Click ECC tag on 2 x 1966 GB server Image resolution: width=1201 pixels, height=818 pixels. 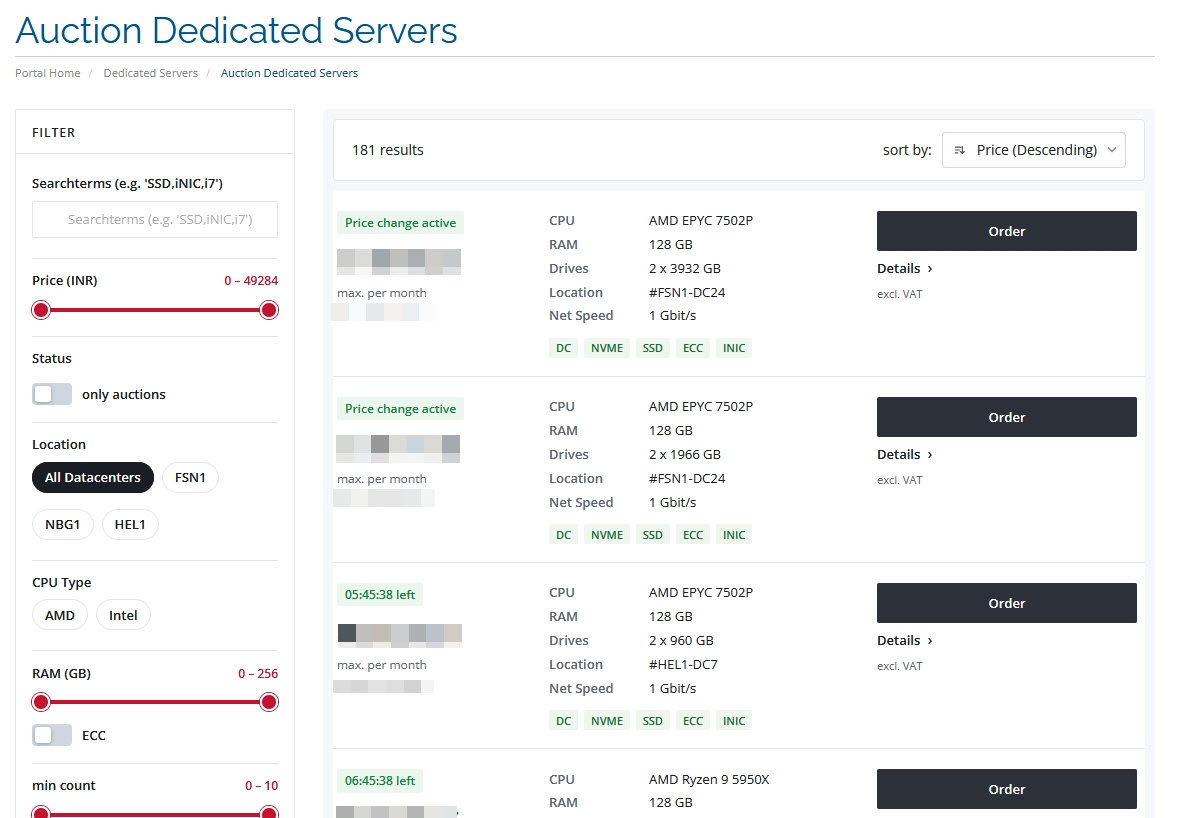pos(693,534)
